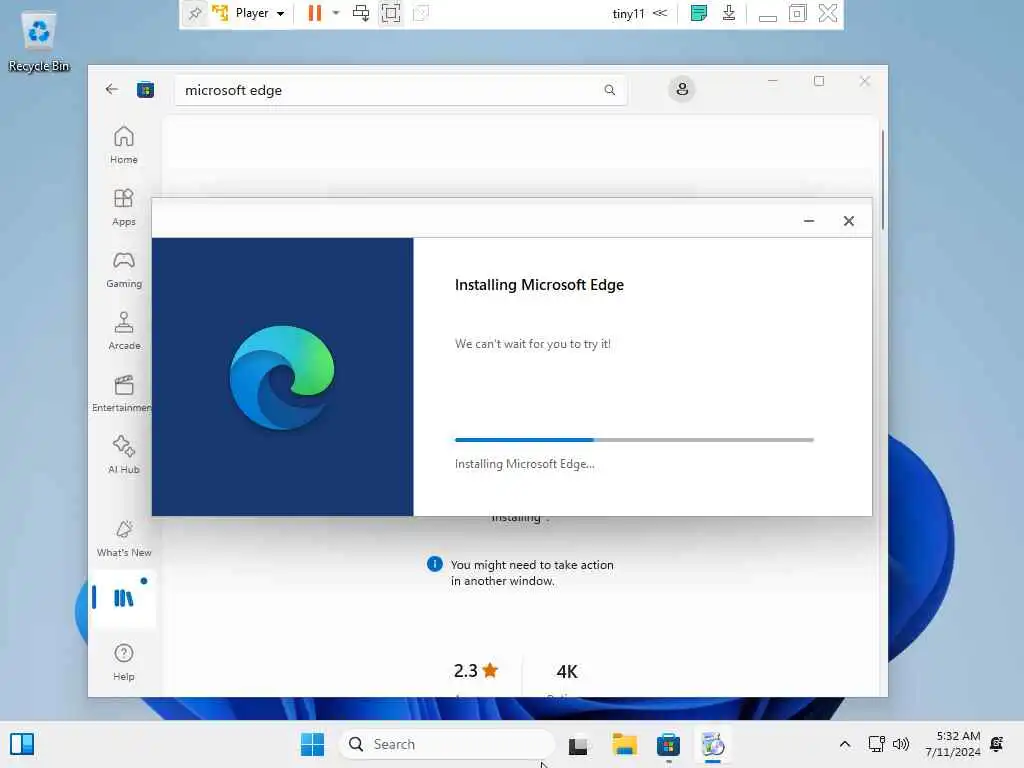The height and width of the screenshot is (768, 1024).
Task: Toggle the pin on the VM toolbar
Action: click(195, 13)
